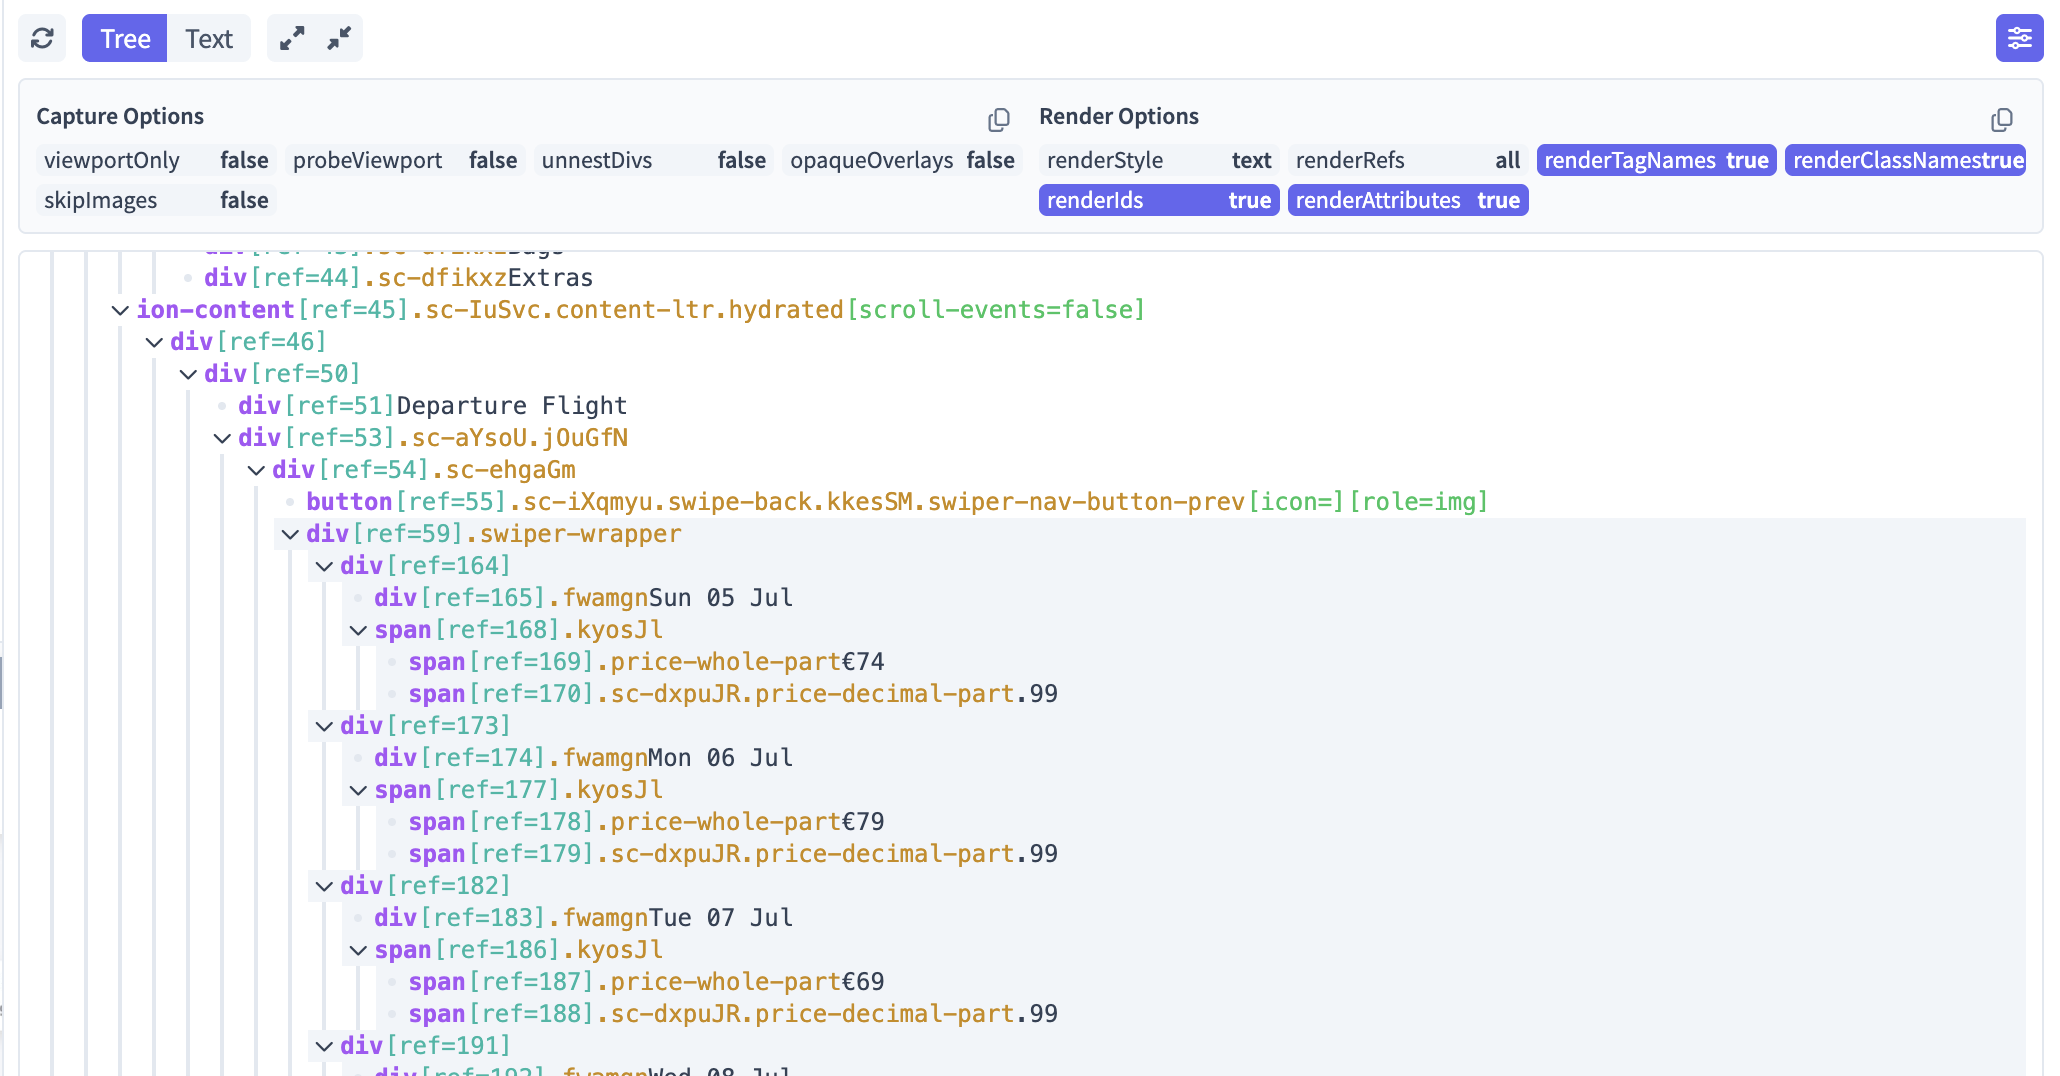Collapse the span ref=168 kyosJl node

[358, 630]
